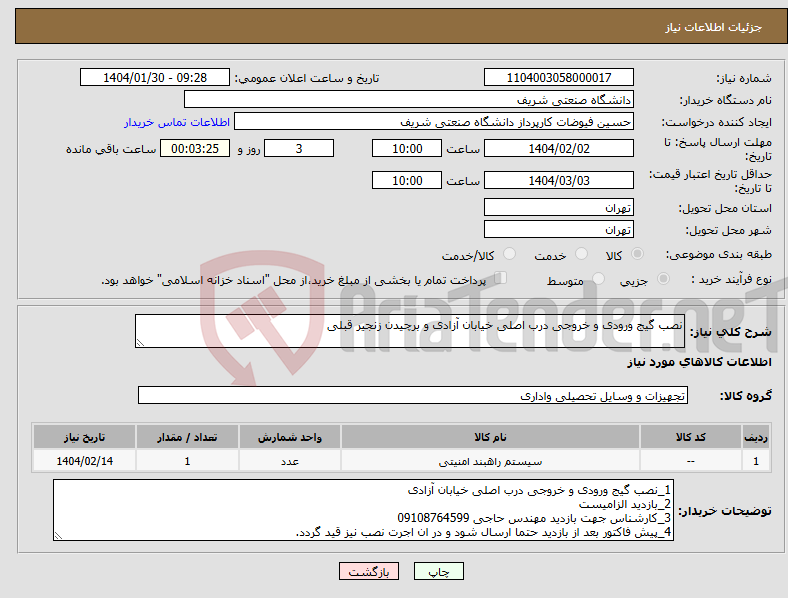The height and width of the screenshot is (598, 788).
Task: Click the سیستم راهبند امنیتی table cell
Action: pos(490,461)
